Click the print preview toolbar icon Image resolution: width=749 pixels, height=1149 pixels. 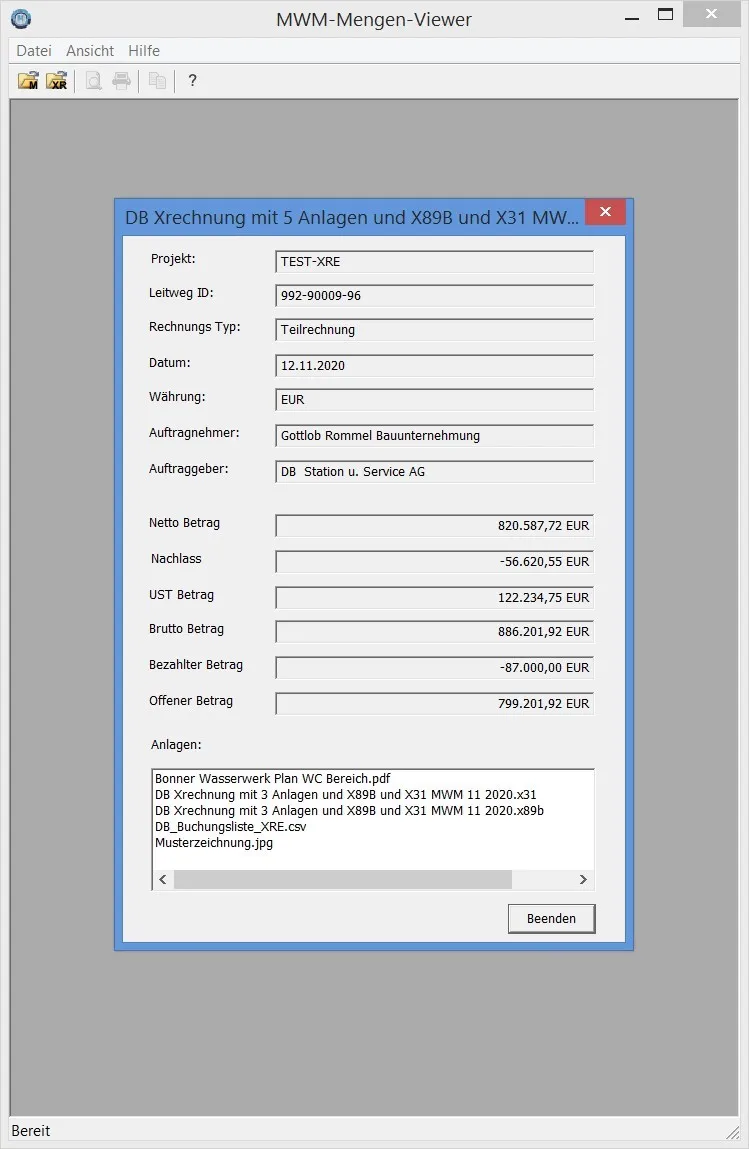coord(93,81)
